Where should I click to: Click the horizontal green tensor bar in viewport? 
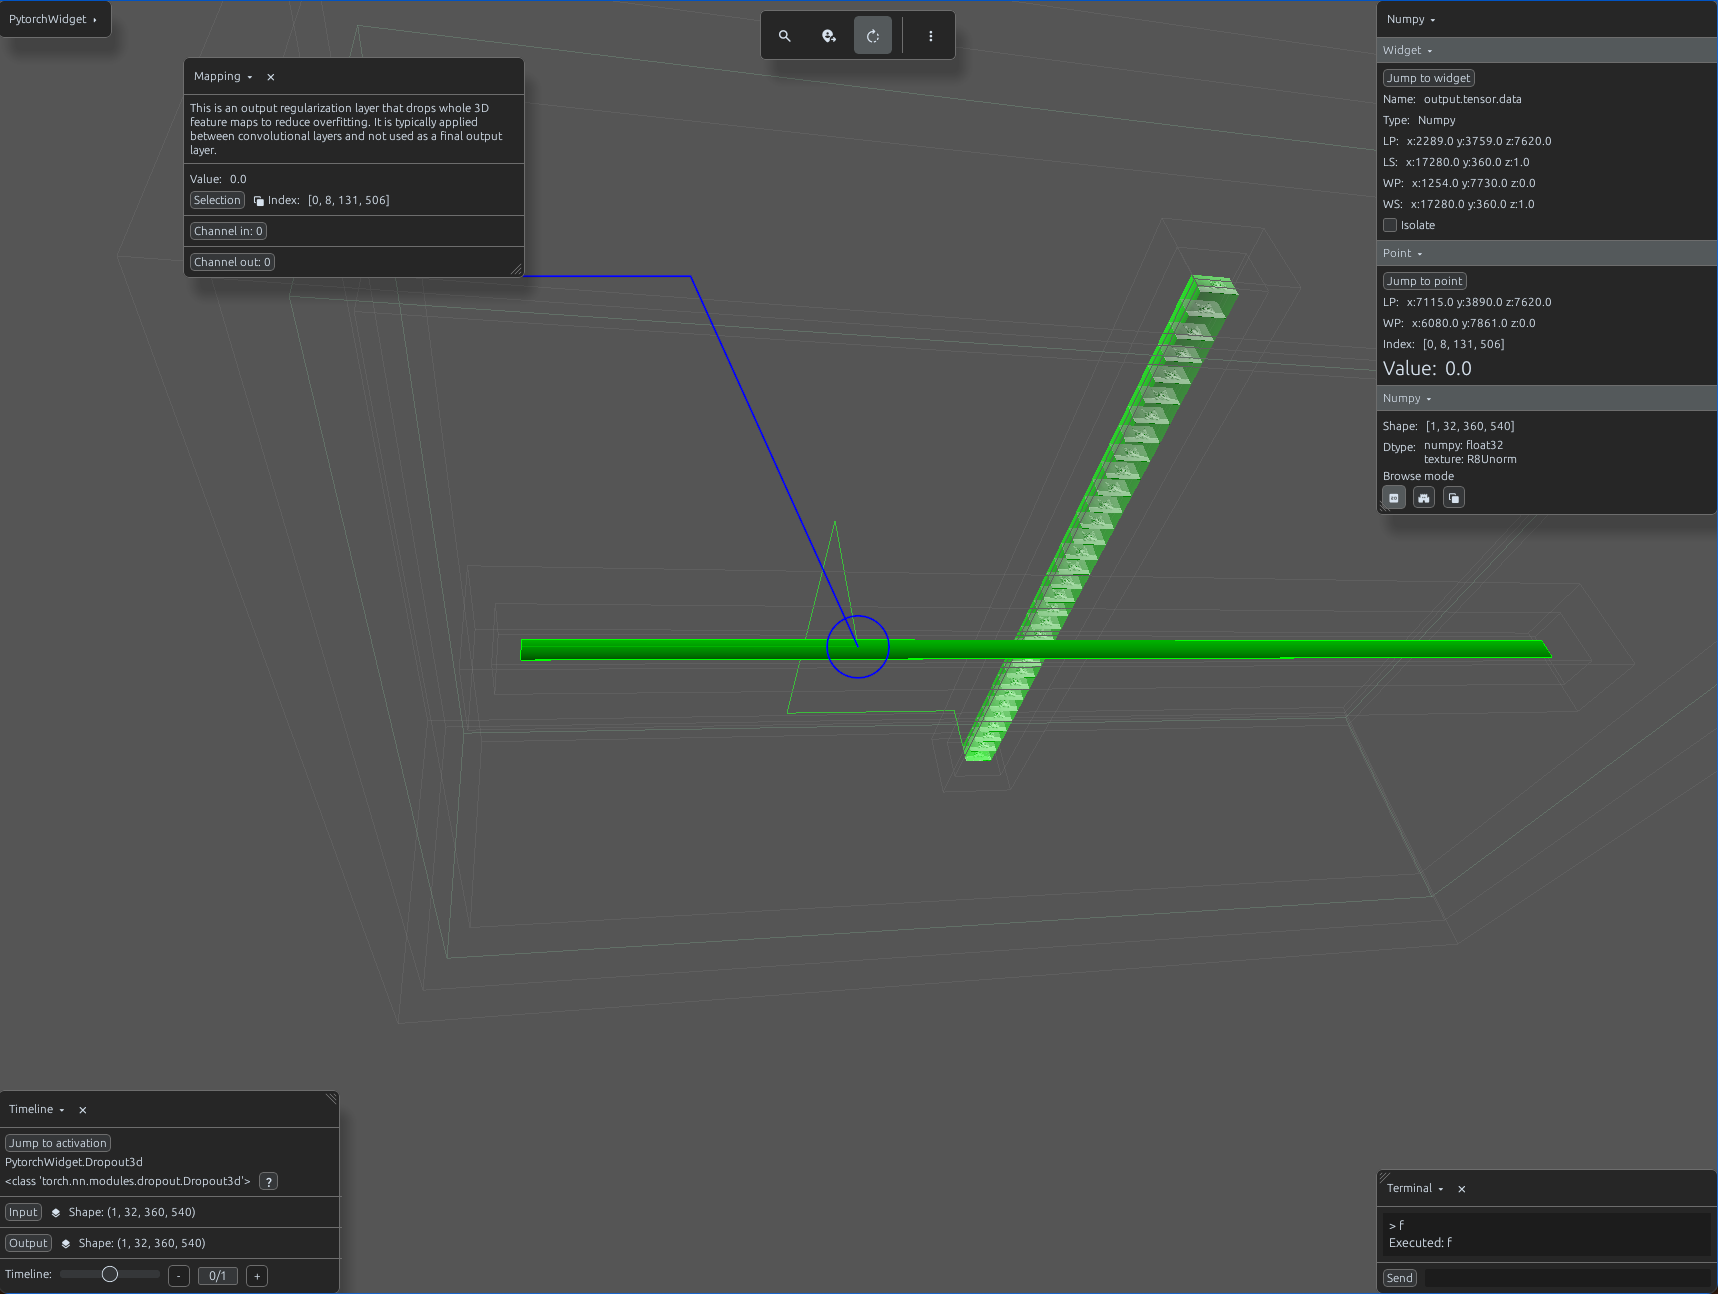tap(1035, 650)
